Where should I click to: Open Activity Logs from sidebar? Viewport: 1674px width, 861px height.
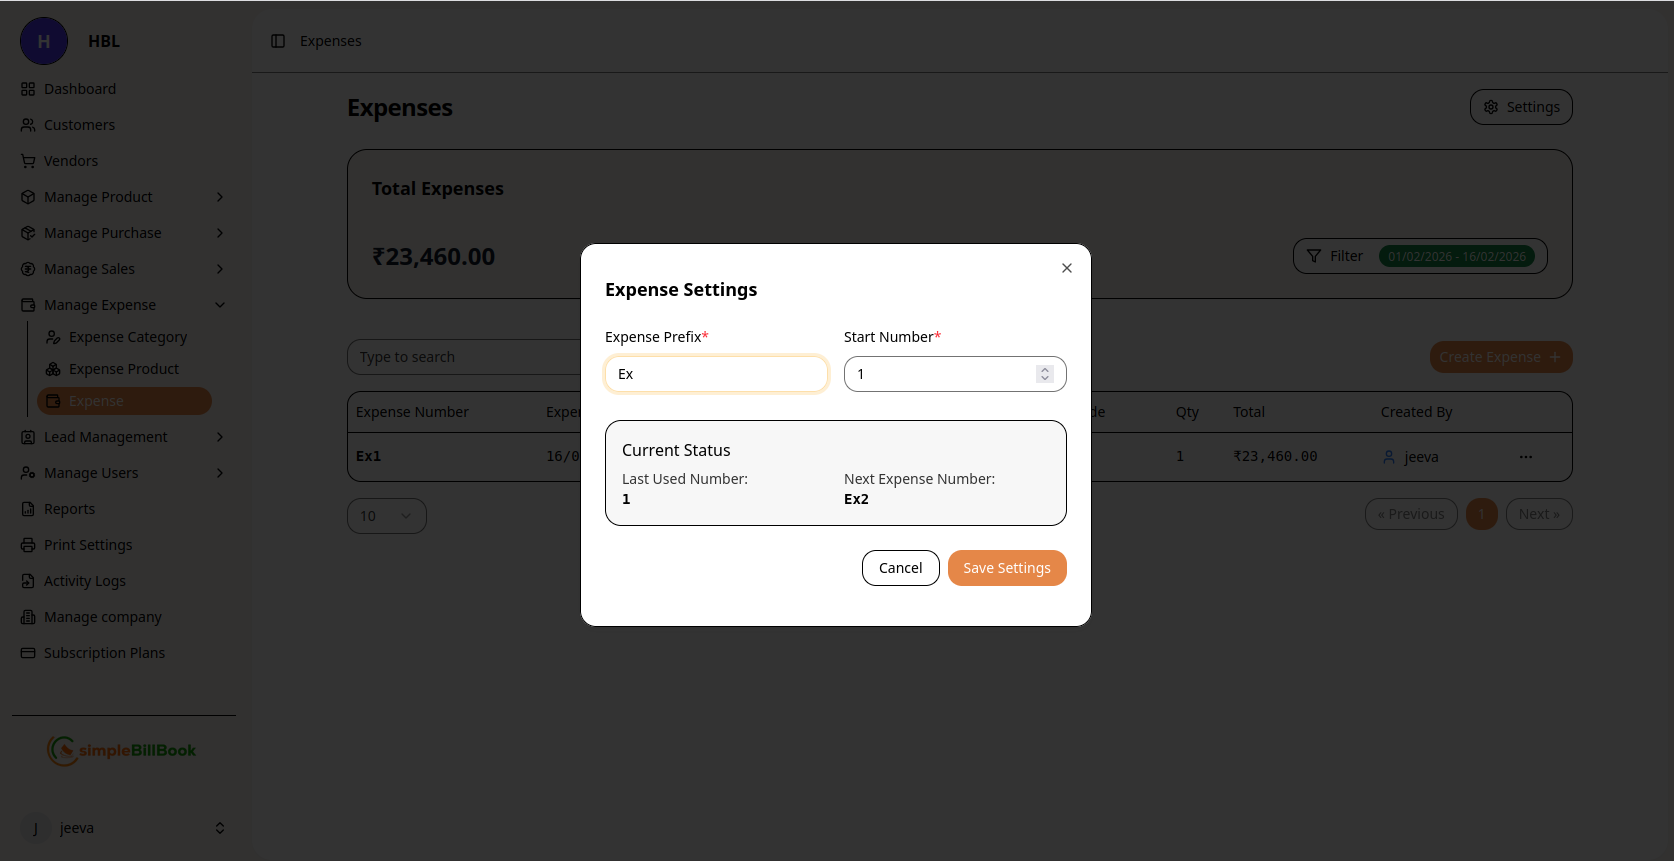coord(85,581)
